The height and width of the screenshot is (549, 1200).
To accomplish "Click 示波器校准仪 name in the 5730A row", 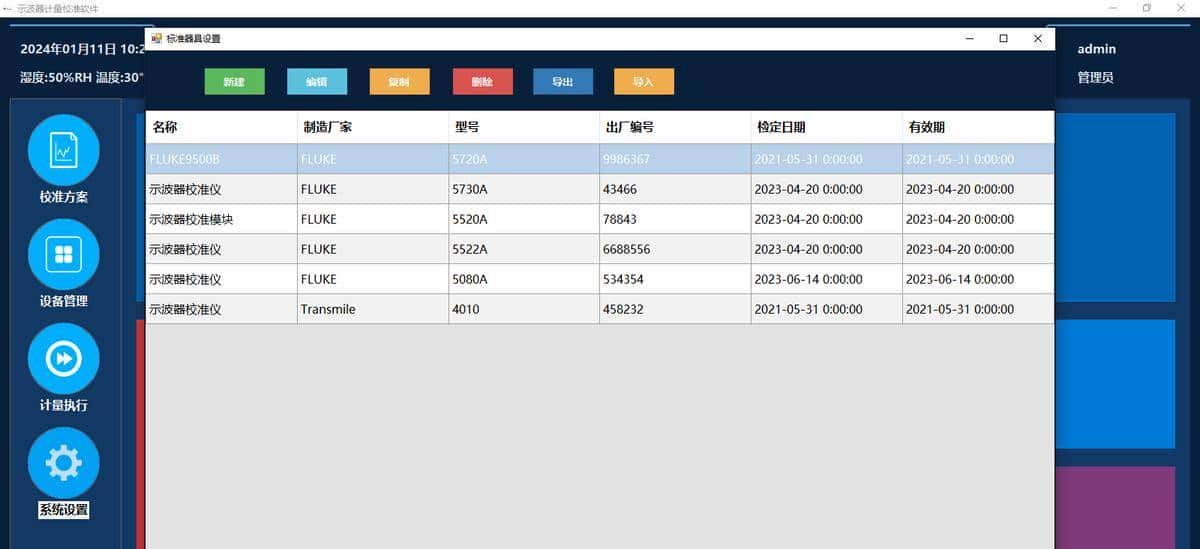I will click(x=222, y=189).
